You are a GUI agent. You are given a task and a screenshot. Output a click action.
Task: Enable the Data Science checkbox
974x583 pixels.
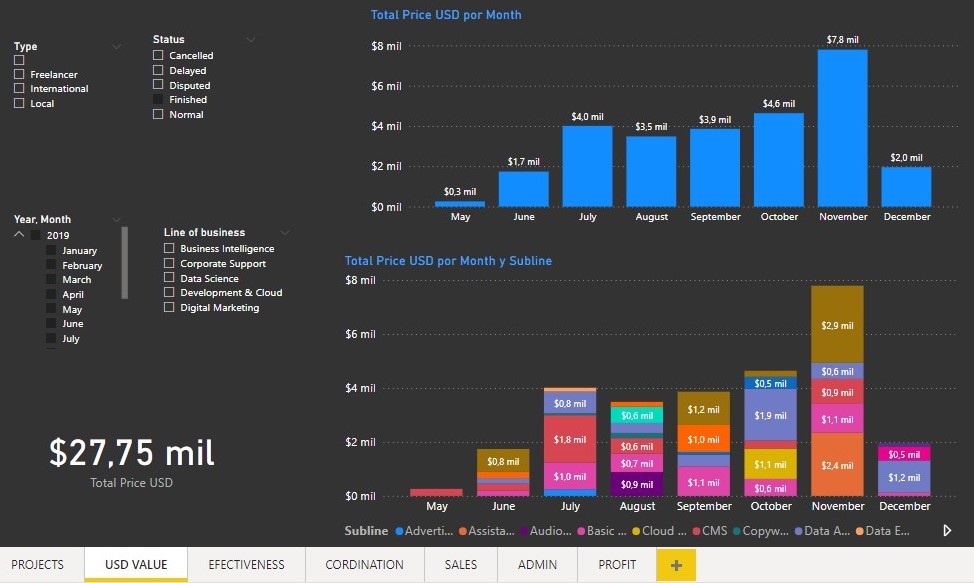click(169, 278)
